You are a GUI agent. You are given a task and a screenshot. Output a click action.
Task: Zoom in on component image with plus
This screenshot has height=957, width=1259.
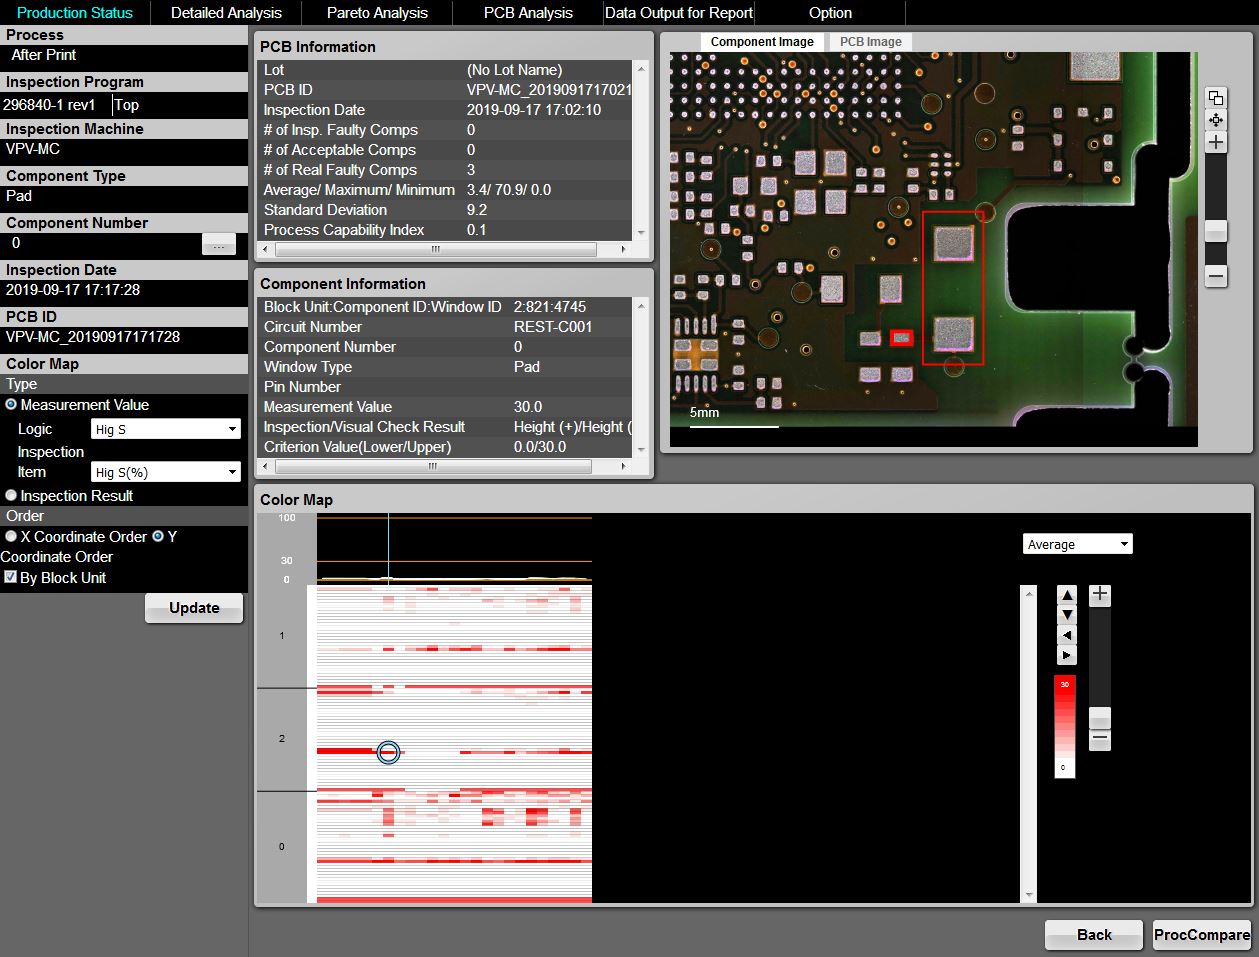(x=1215, y=143)
